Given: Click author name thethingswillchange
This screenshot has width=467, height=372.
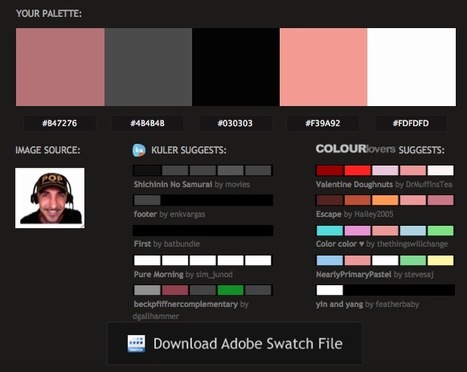Looking at the screenshot, I should [x=412, y=244].
